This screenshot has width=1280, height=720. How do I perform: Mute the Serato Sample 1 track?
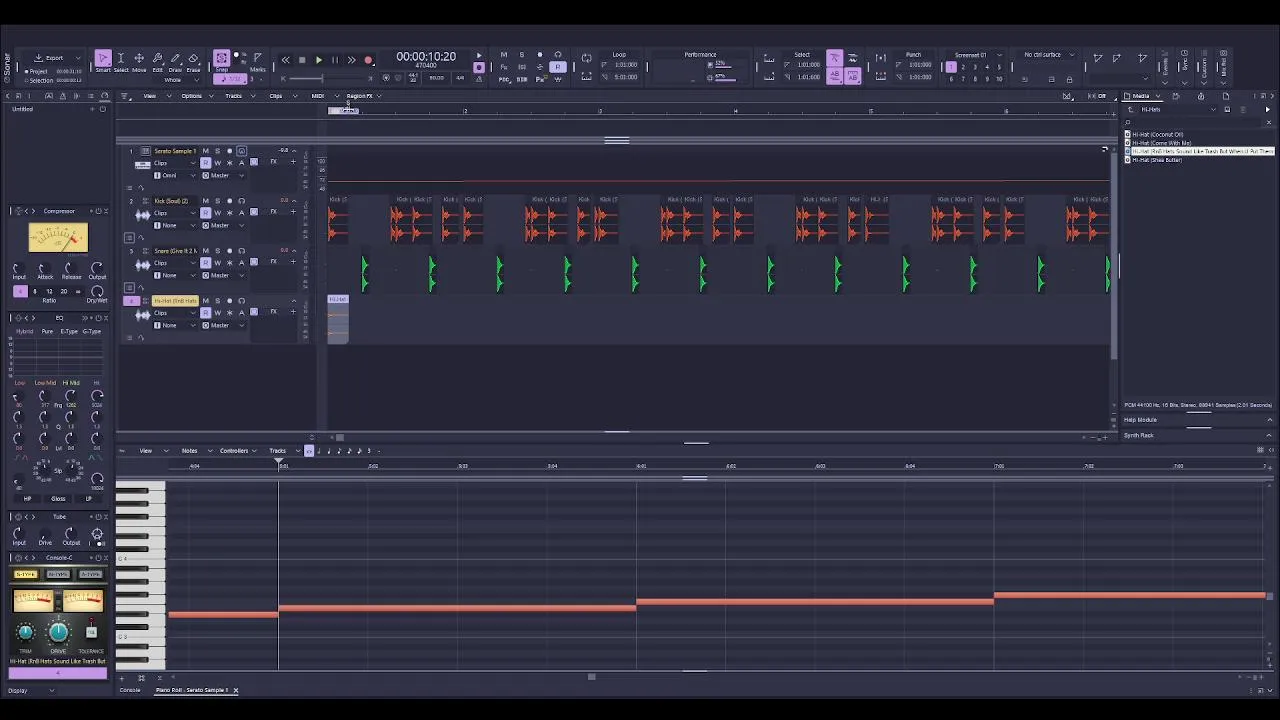(x=206, y=151)
